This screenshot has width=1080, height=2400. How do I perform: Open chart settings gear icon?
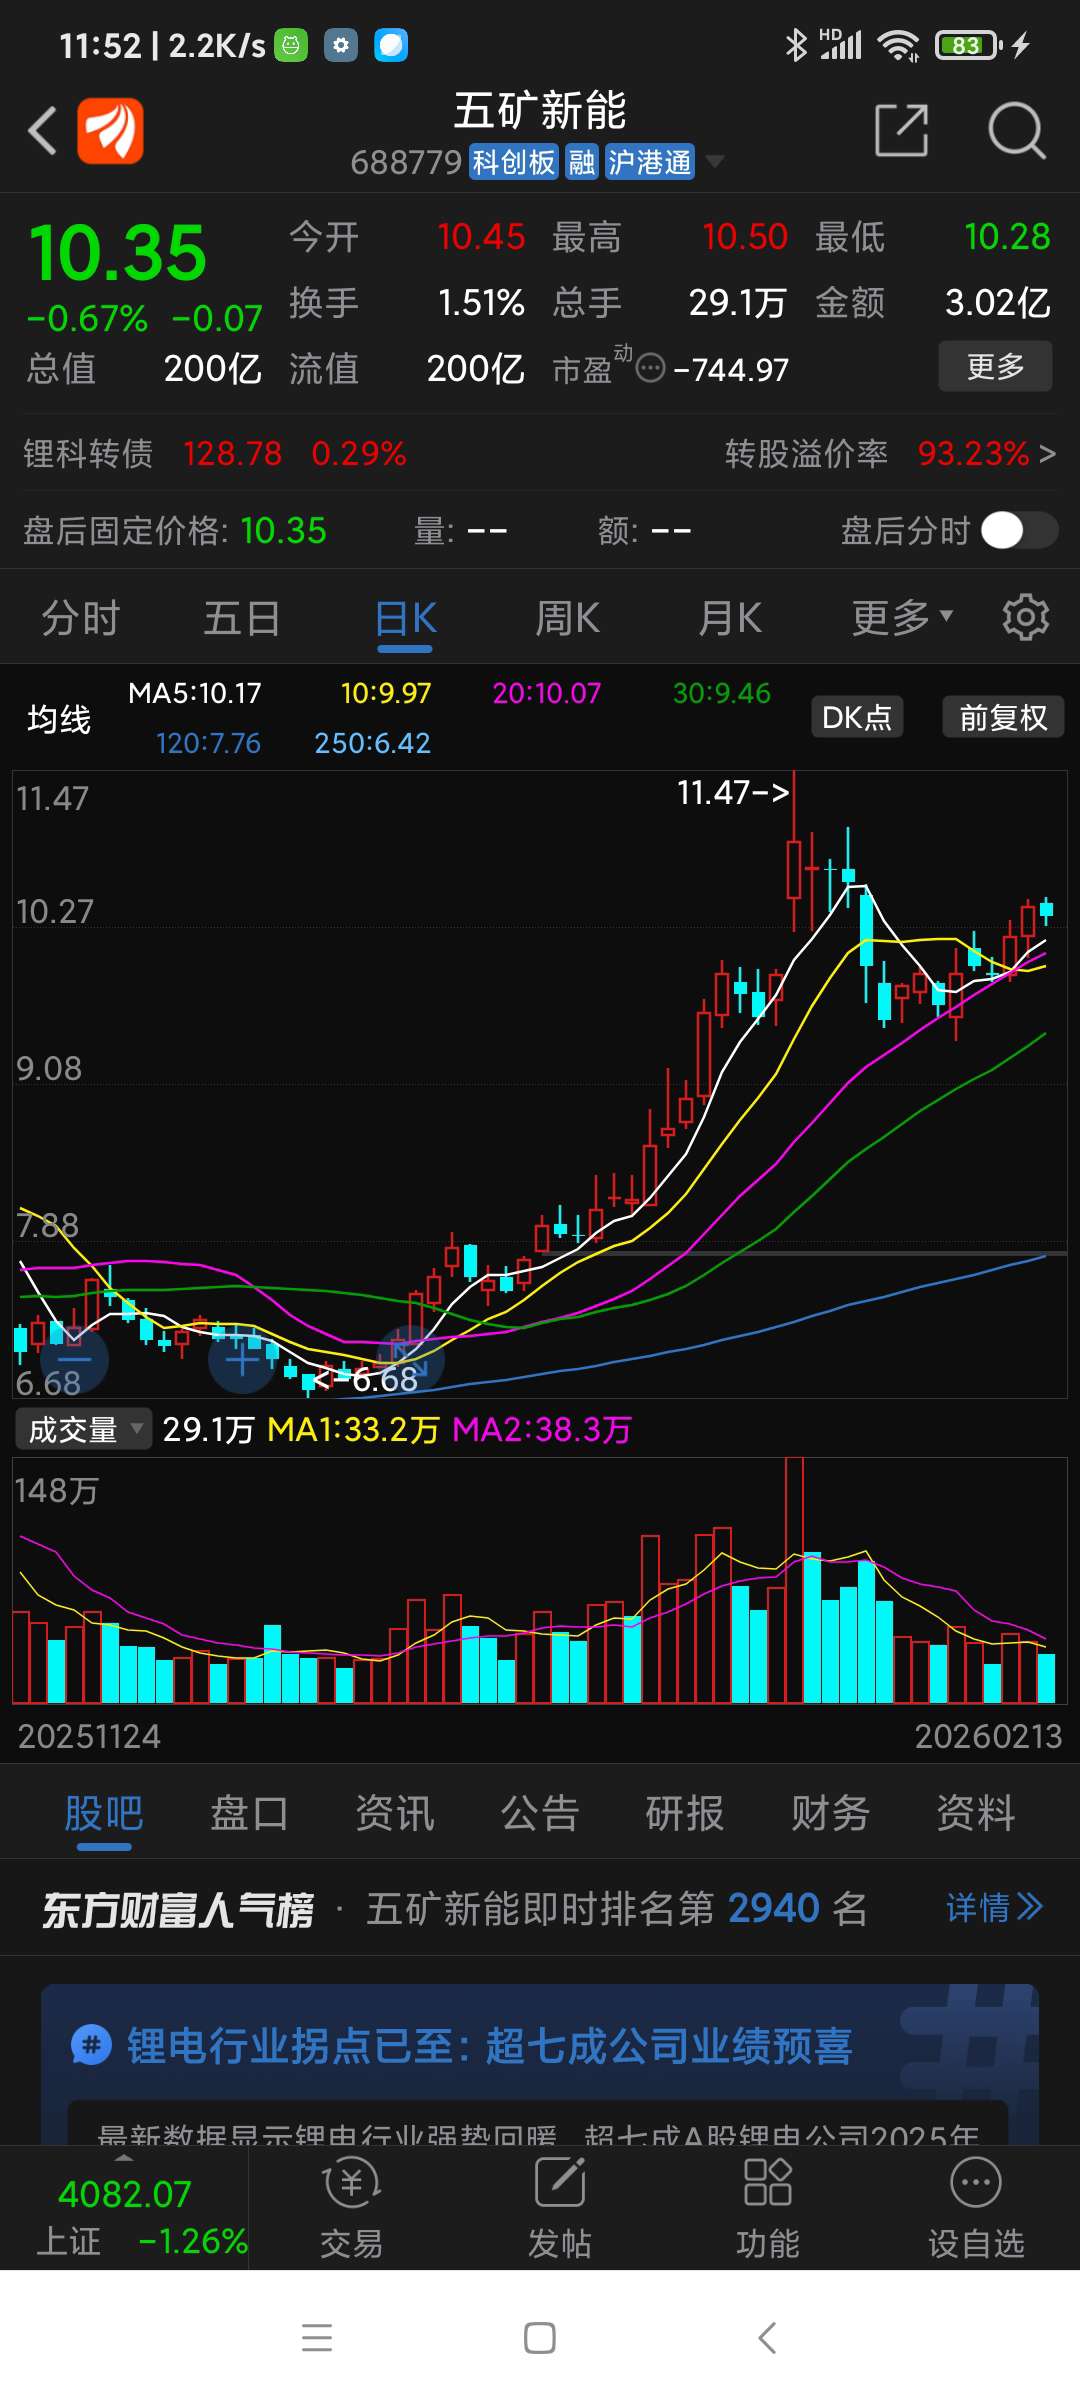click(1025, 617)
